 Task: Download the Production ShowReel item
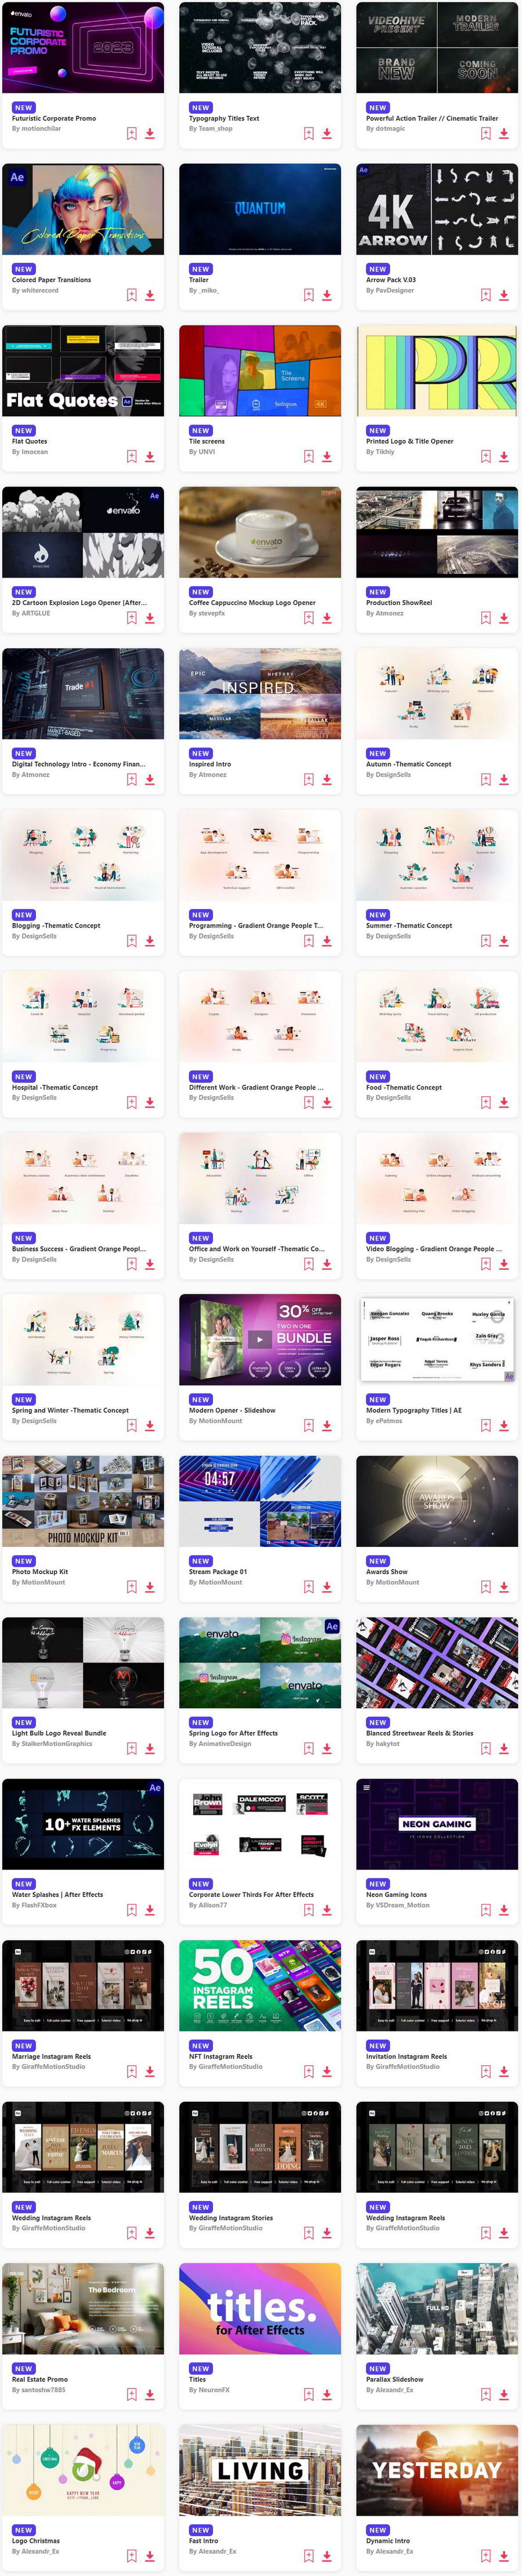[504, 618]
